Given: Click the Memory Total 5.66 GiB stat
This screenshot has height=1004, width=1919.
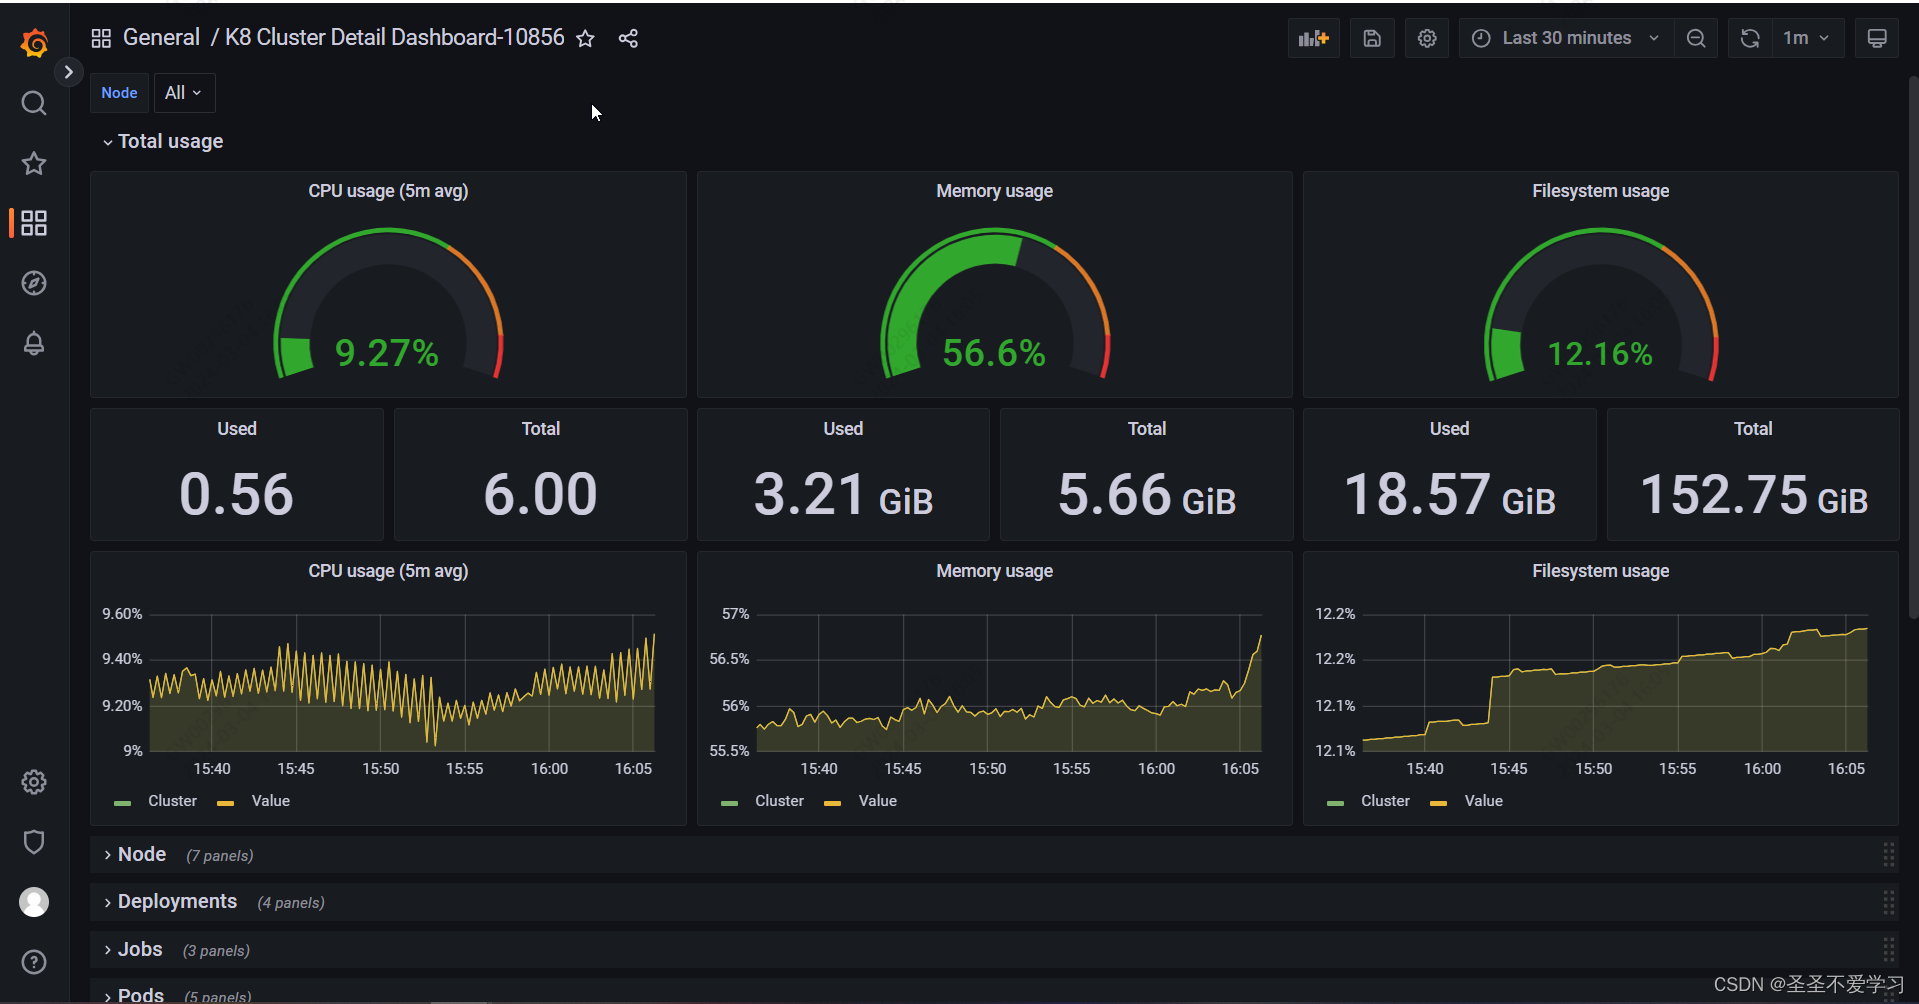Looking at the screenshot, I should pyautogui.click(x=1147, y=474).
